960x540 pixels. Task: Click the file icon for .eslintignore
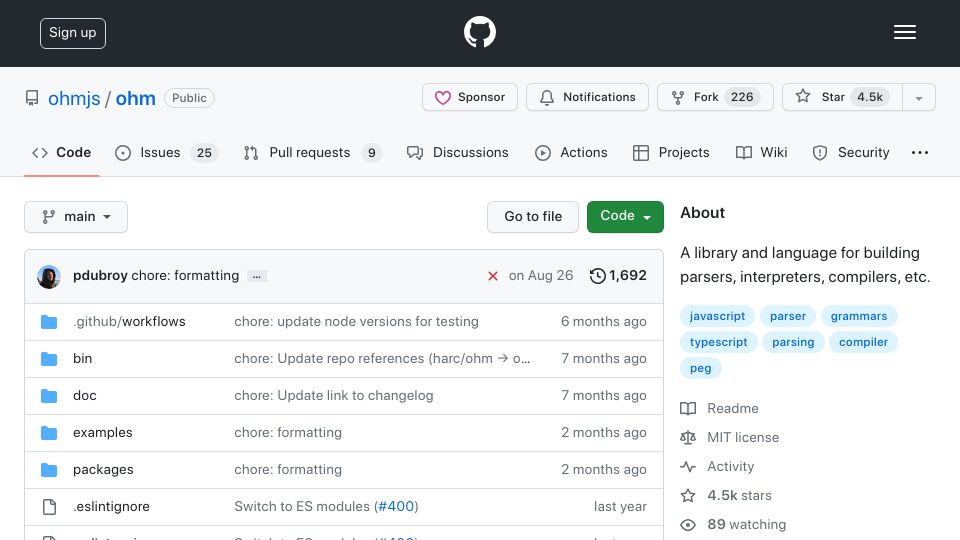click(49, 507)
